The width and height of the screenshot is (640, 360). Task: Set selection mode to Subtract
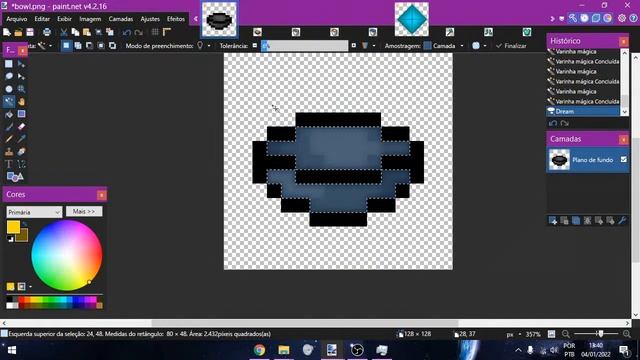coord(89,46)
